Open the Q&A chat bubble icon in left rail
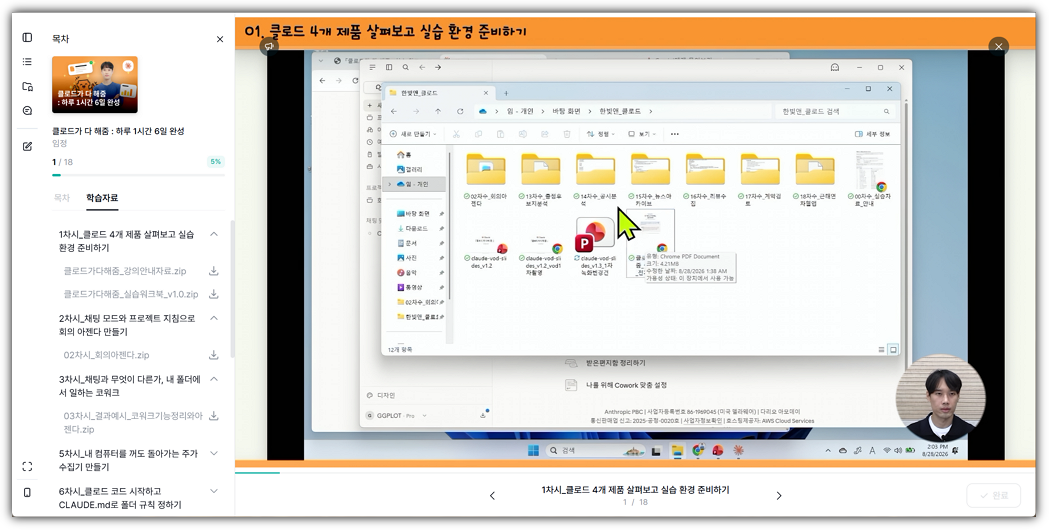1049x530 pixels. 27,110
